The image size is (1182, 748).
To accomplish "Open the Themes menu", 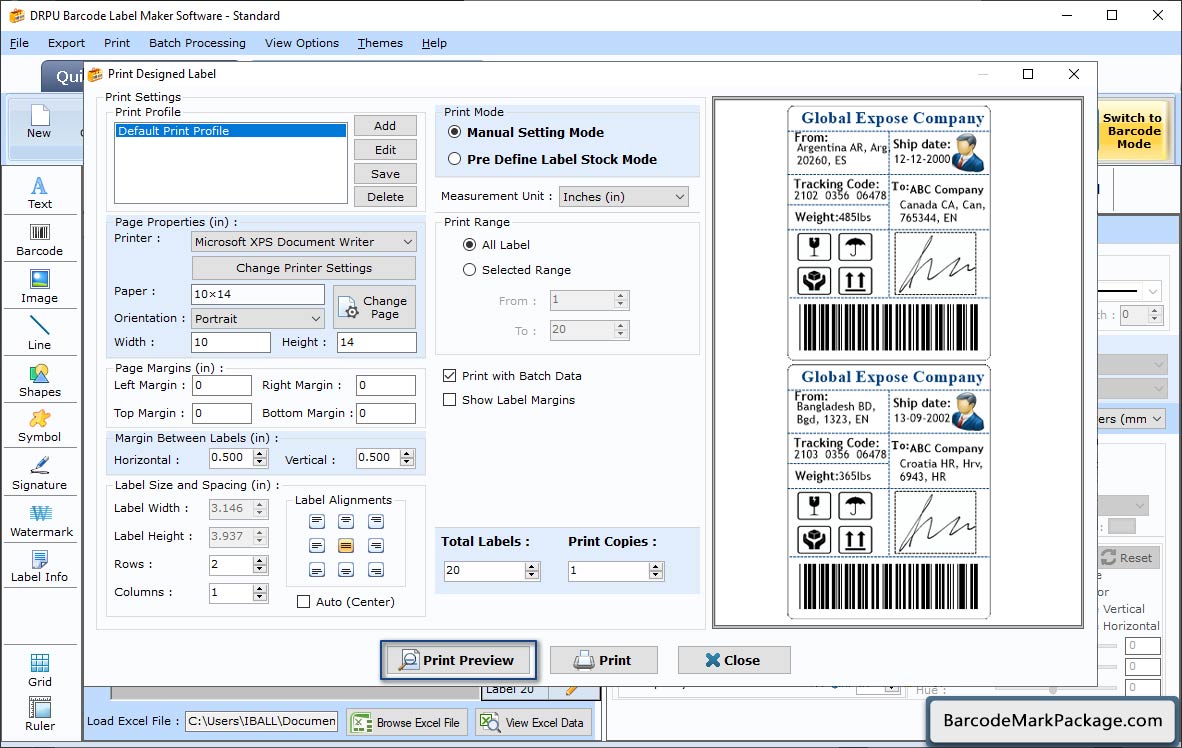I will (380, 43).
